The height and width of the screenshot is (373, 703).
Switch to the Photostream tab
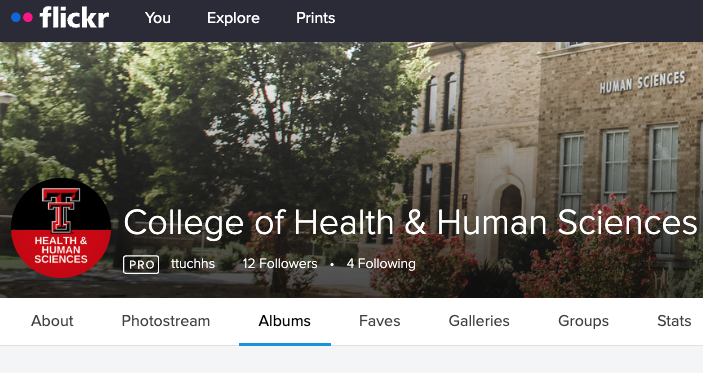pos(166,321)
